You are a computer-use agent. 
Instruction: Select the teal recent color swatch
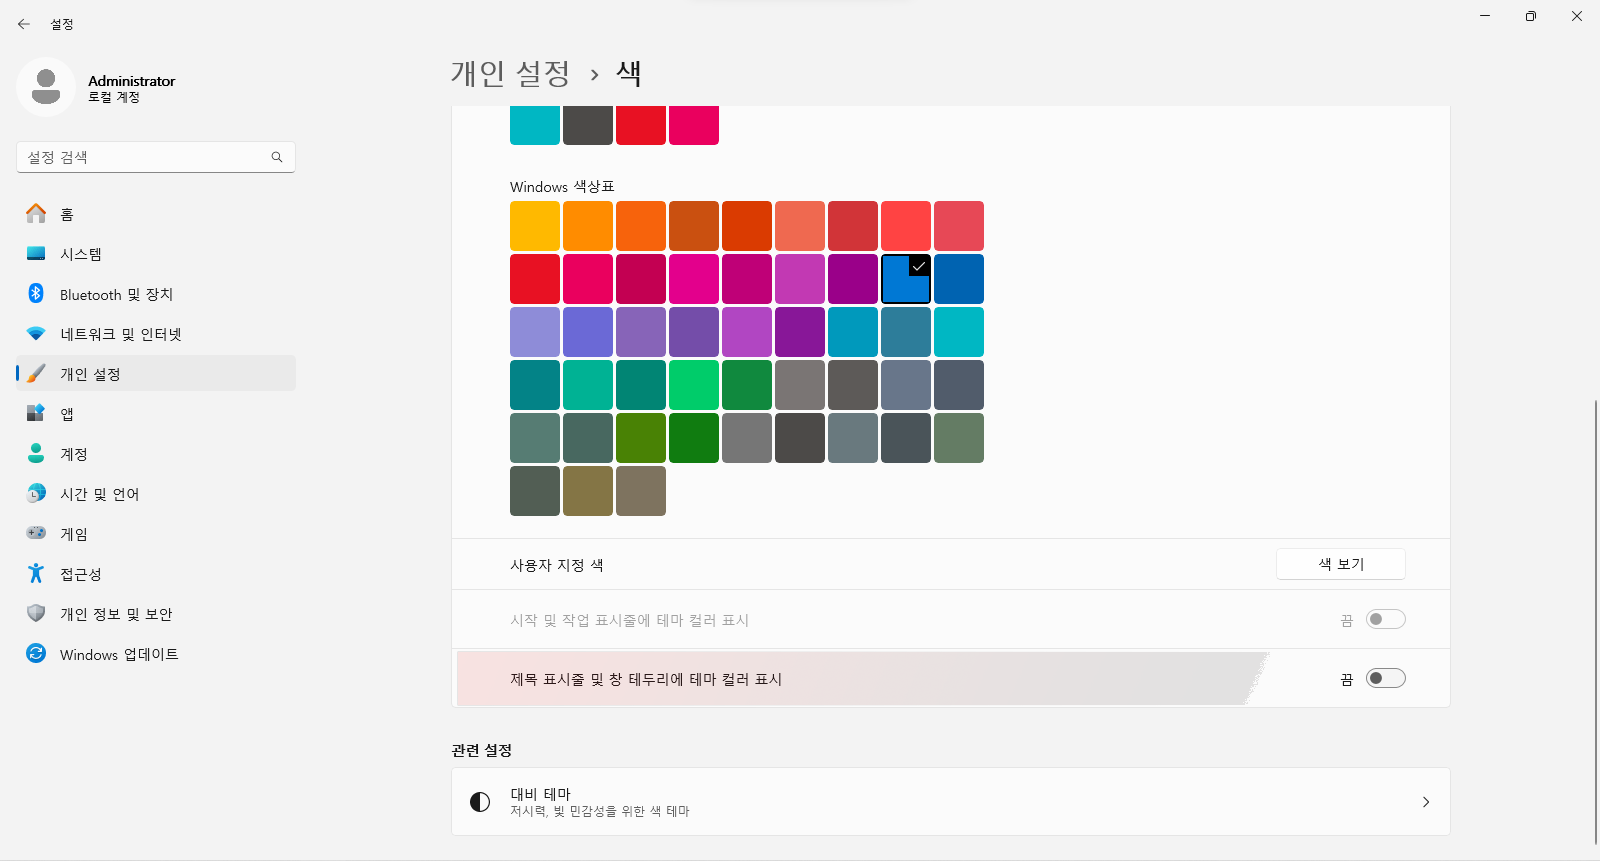click(x=535, y=125)
